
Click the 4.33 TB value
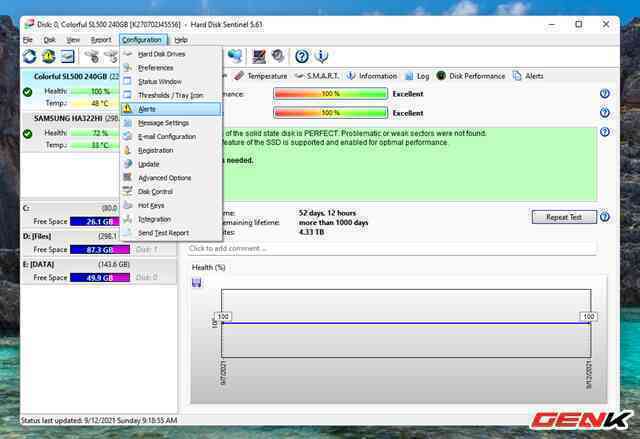311,232
